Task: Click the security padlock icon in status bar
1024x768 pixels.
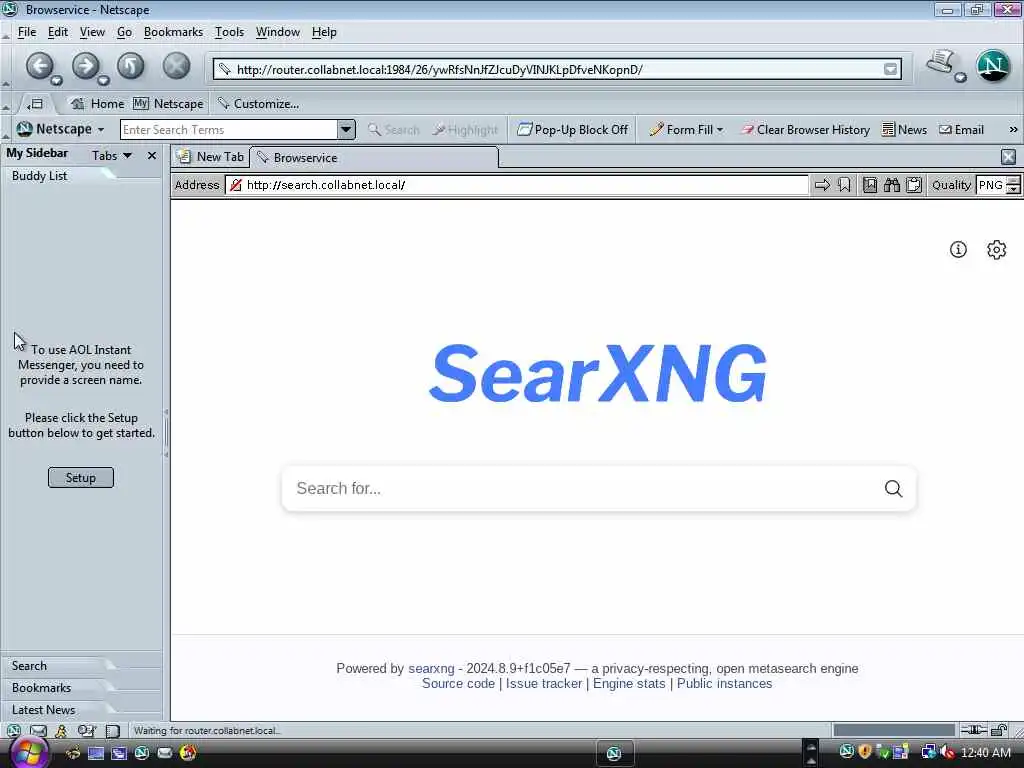Action: click(x=999, y=730)
